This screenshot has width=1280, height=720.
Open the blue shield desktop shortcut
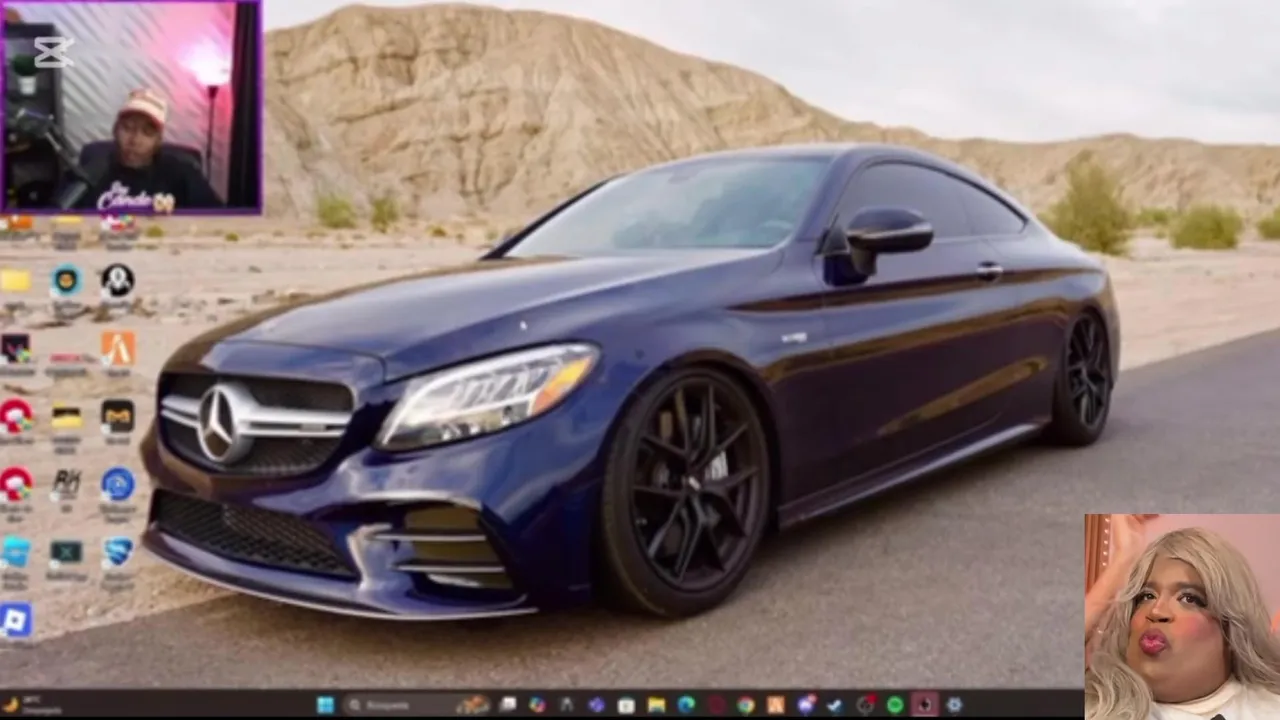point(117,551)
